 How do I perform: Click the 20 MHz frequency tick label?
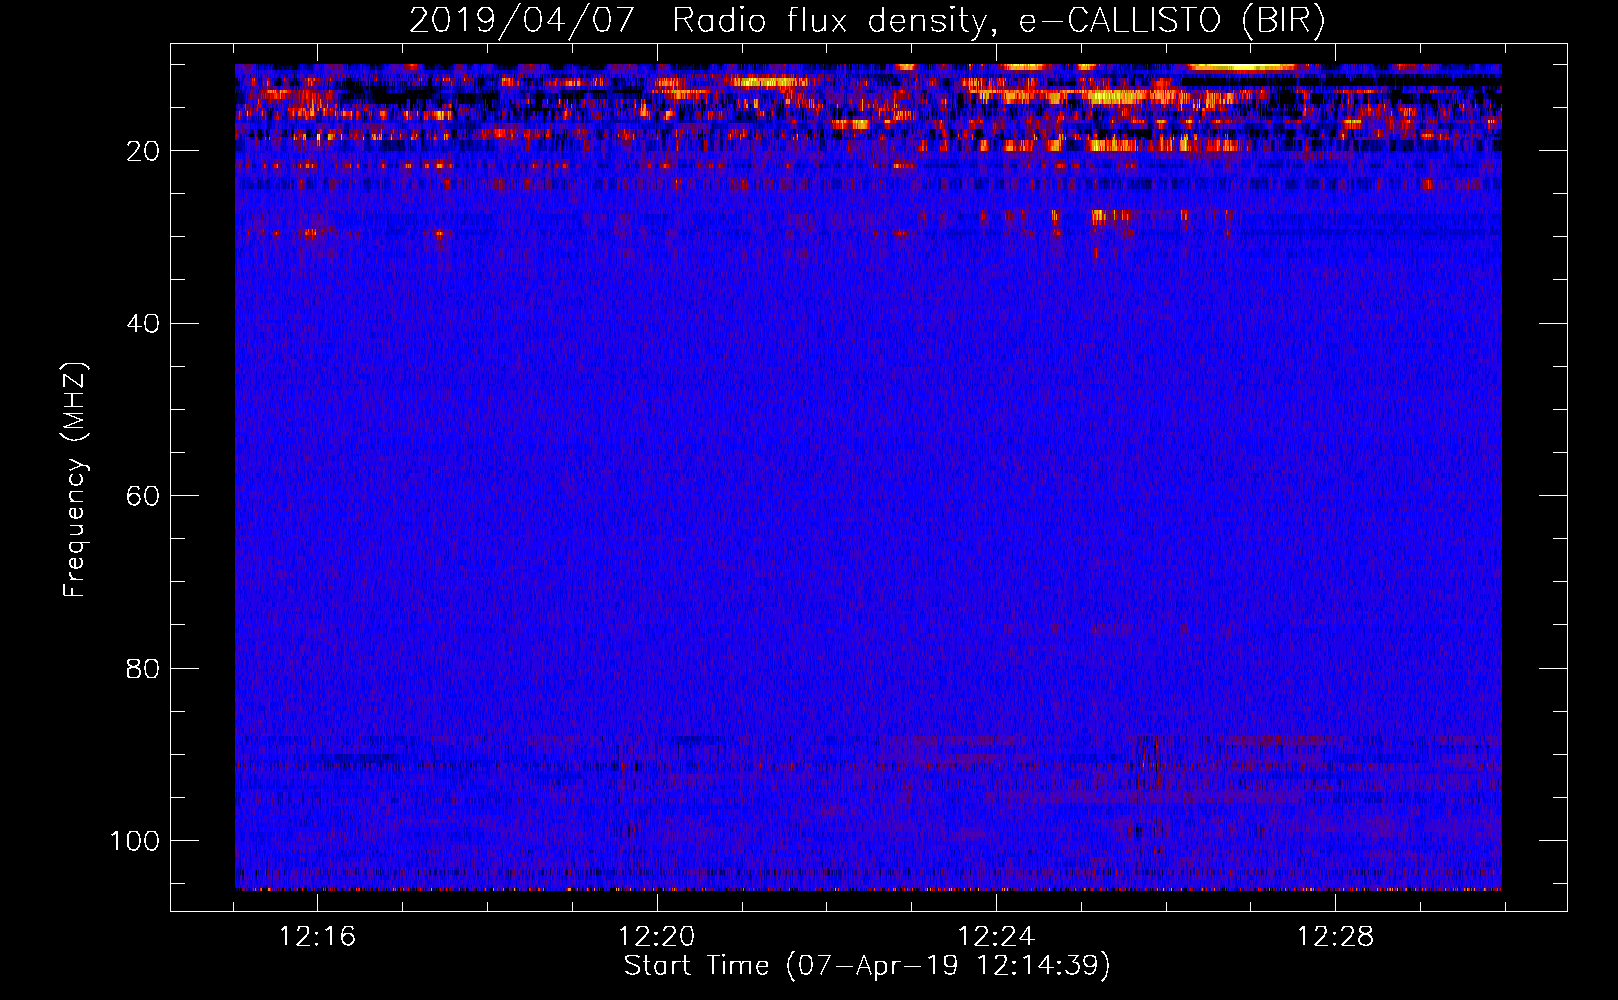(143, 151)
